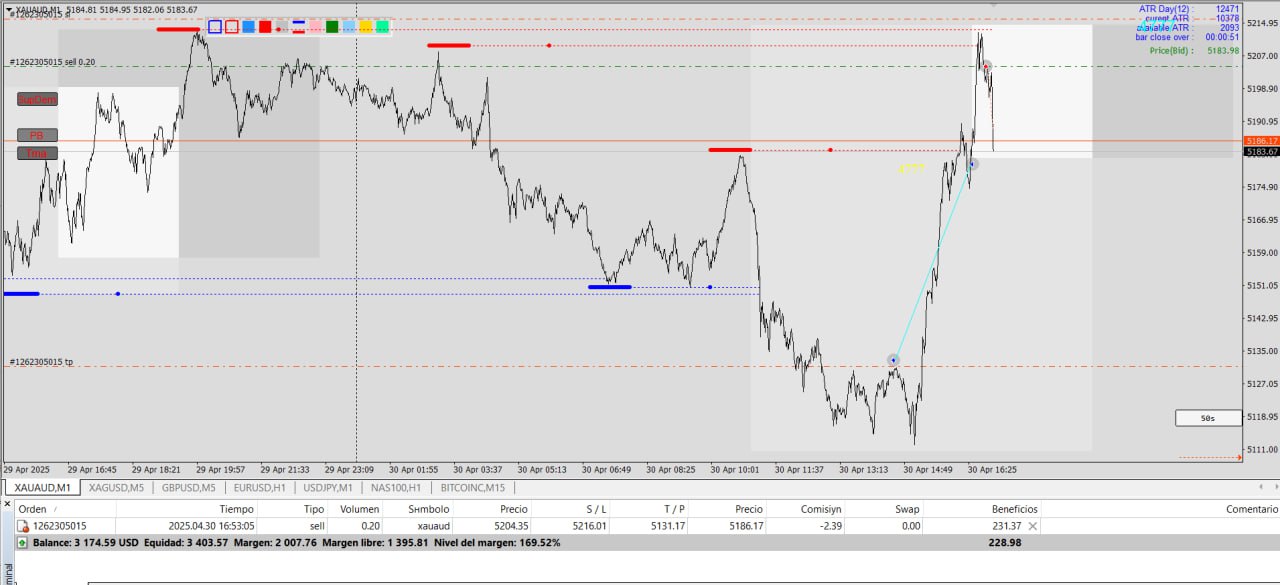Select the red outlined rectangle tool
This screenshot has height=585, width=1280.
pyautogui.click(x=232, y=27)
